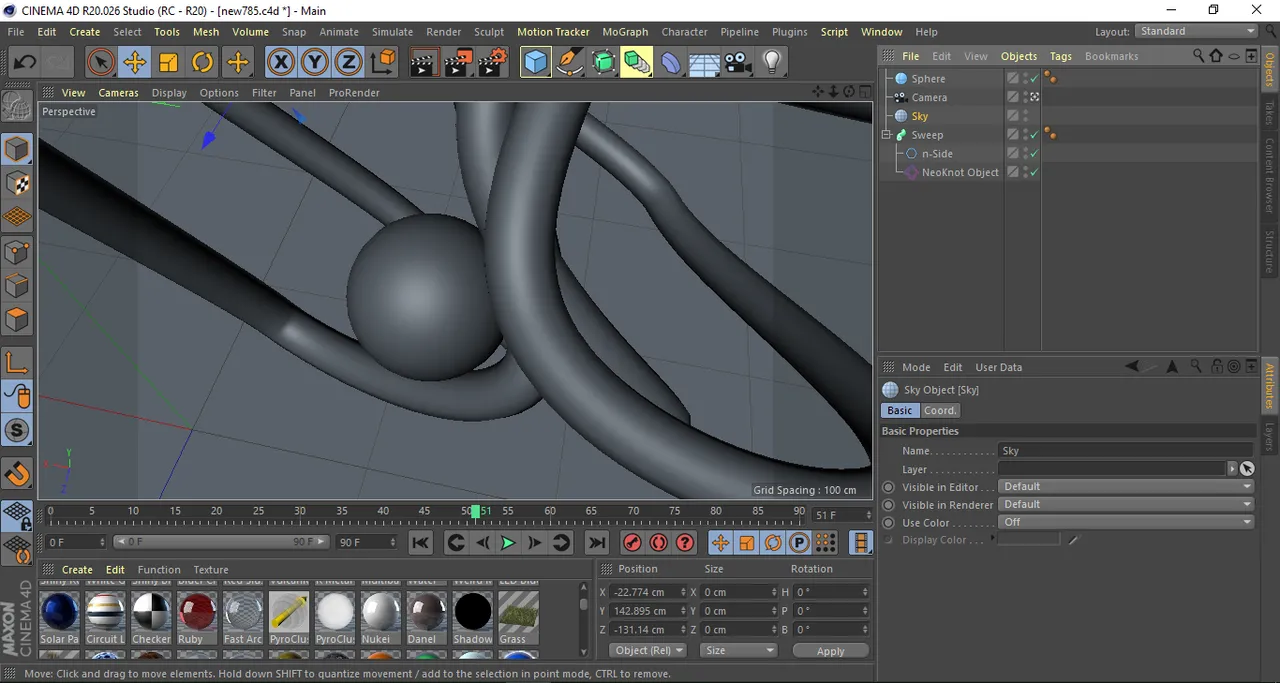Toggle Rotation keyframe recording icon
This screenshot has width=1280, height=683.
(x=773, y=543)
